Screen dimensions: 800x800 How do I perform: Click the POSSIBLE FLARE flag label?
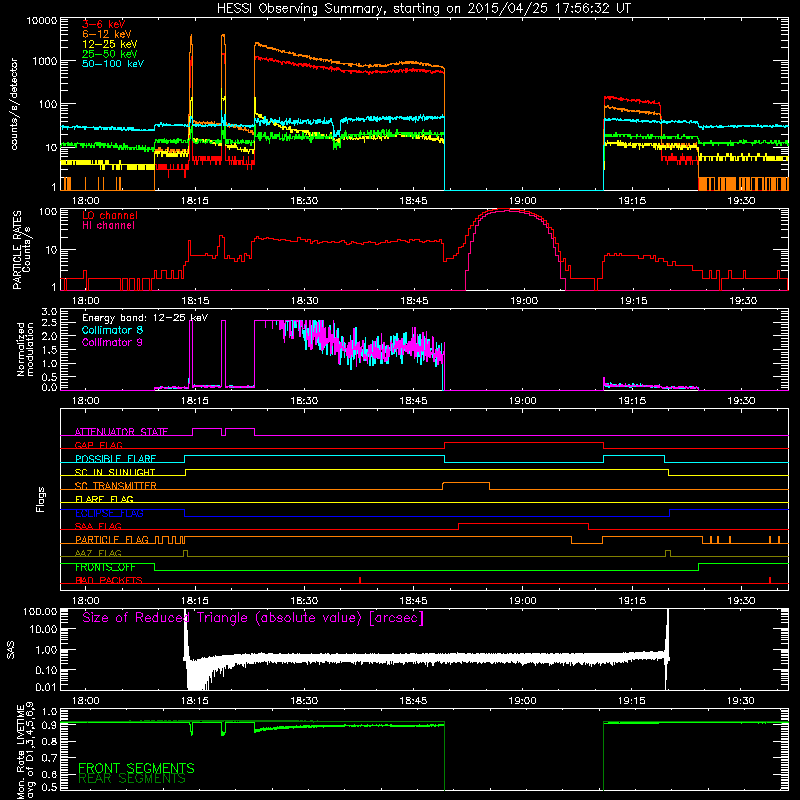click(x=115, y=459)
